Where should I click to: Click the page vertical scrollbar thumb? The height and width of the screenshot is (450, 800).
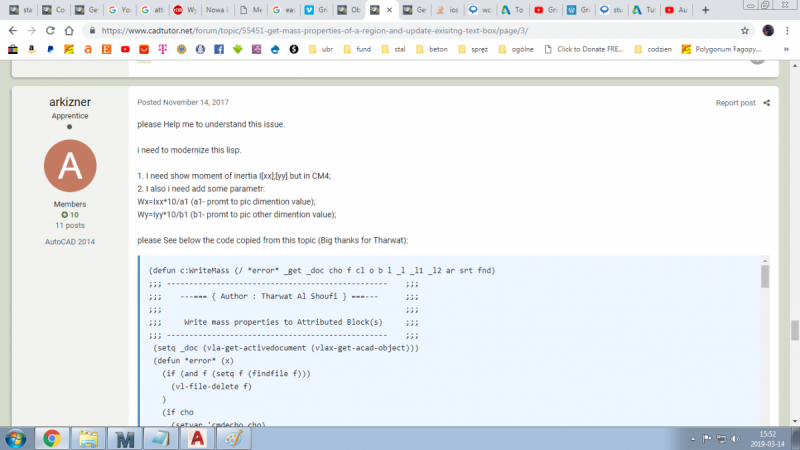tap(795, 331)
